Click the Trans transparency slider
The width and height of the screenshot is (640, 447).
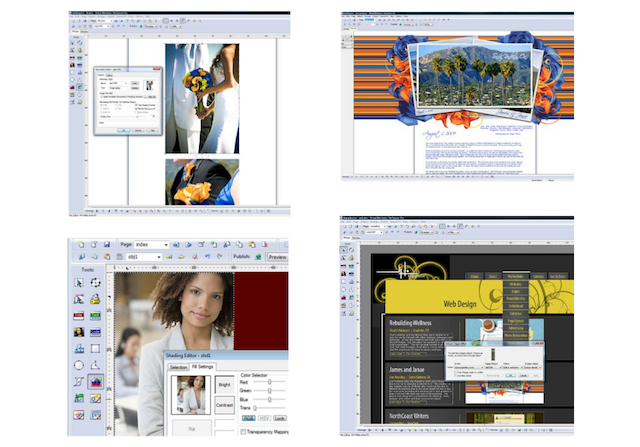point(269,408)
